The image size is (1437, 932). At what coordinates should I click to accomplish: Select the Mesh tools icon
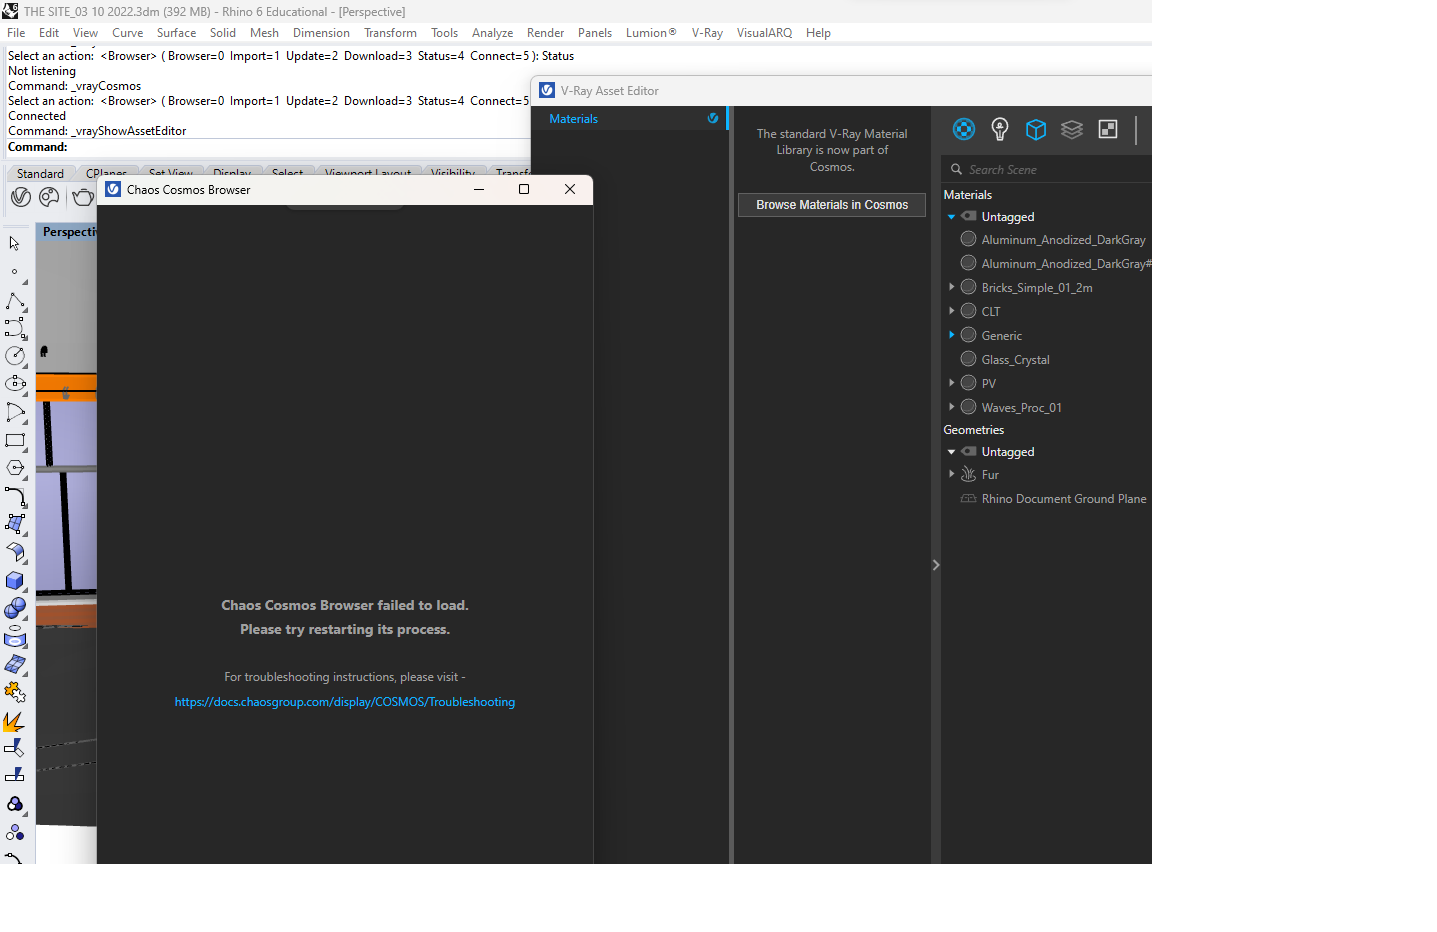coord(15,664)
